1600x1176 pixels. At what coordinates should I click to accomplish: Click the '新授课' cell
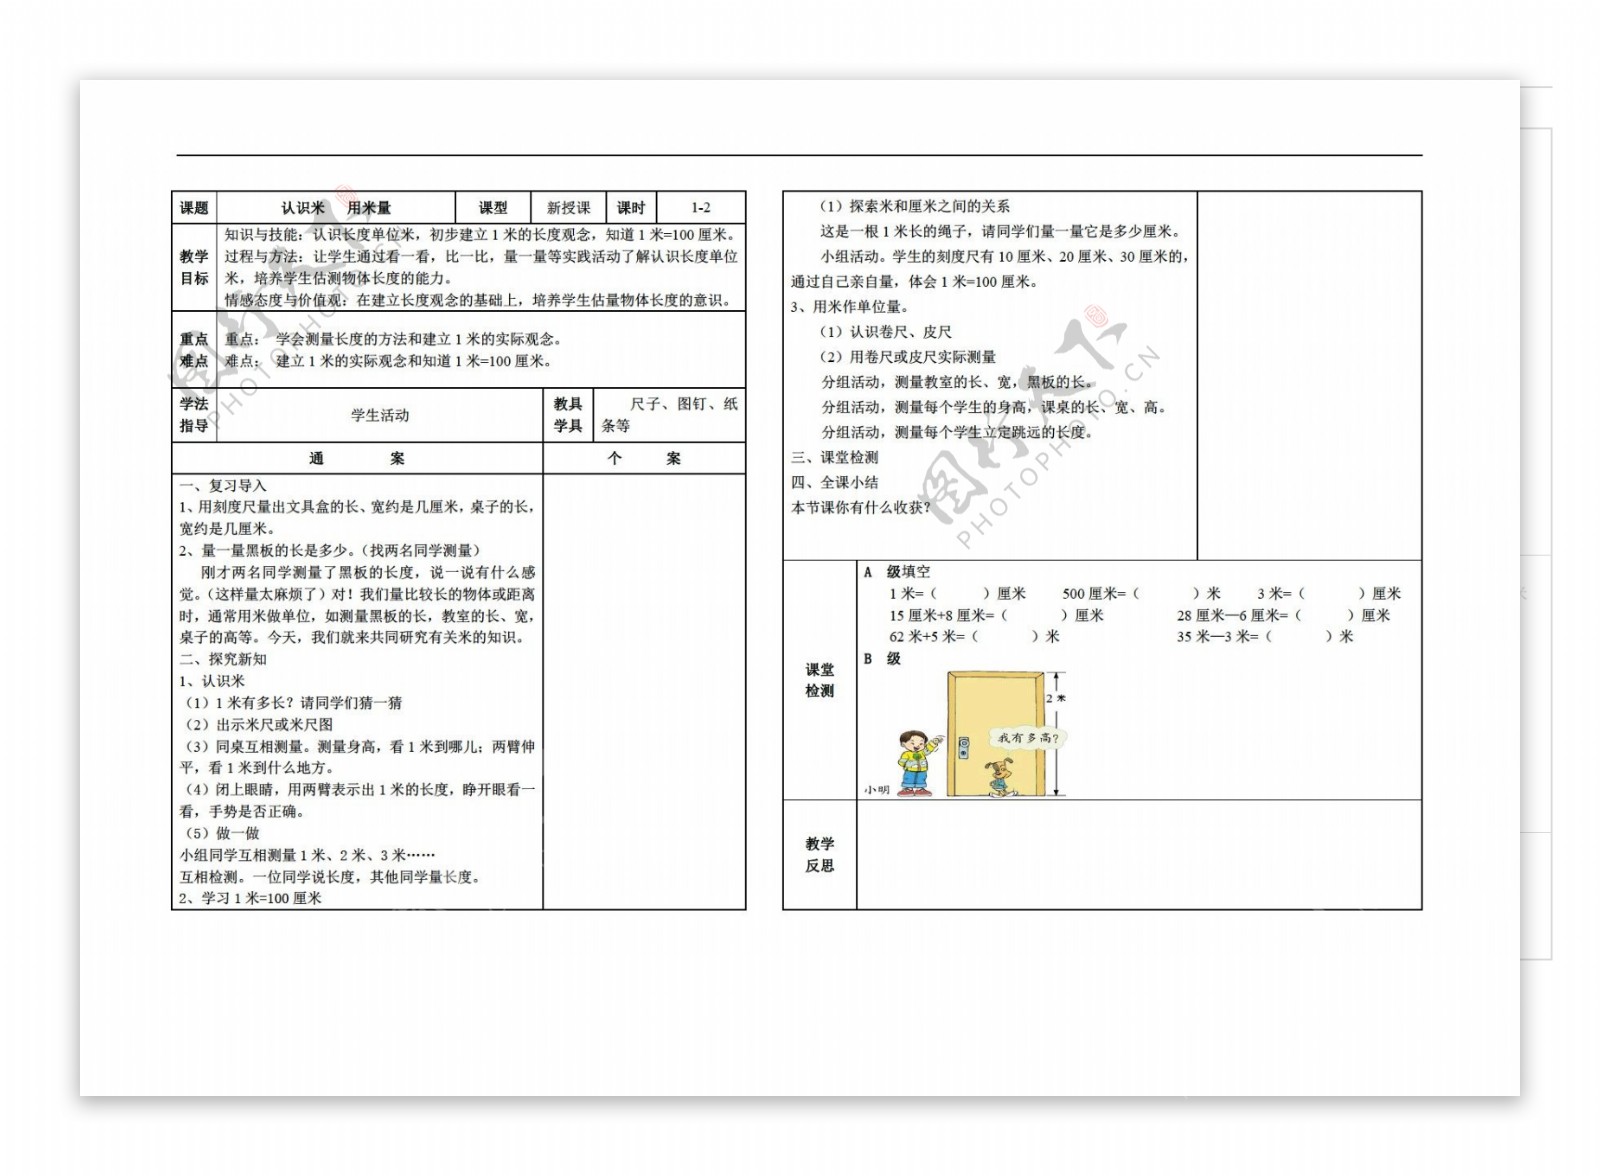(569, 208)
